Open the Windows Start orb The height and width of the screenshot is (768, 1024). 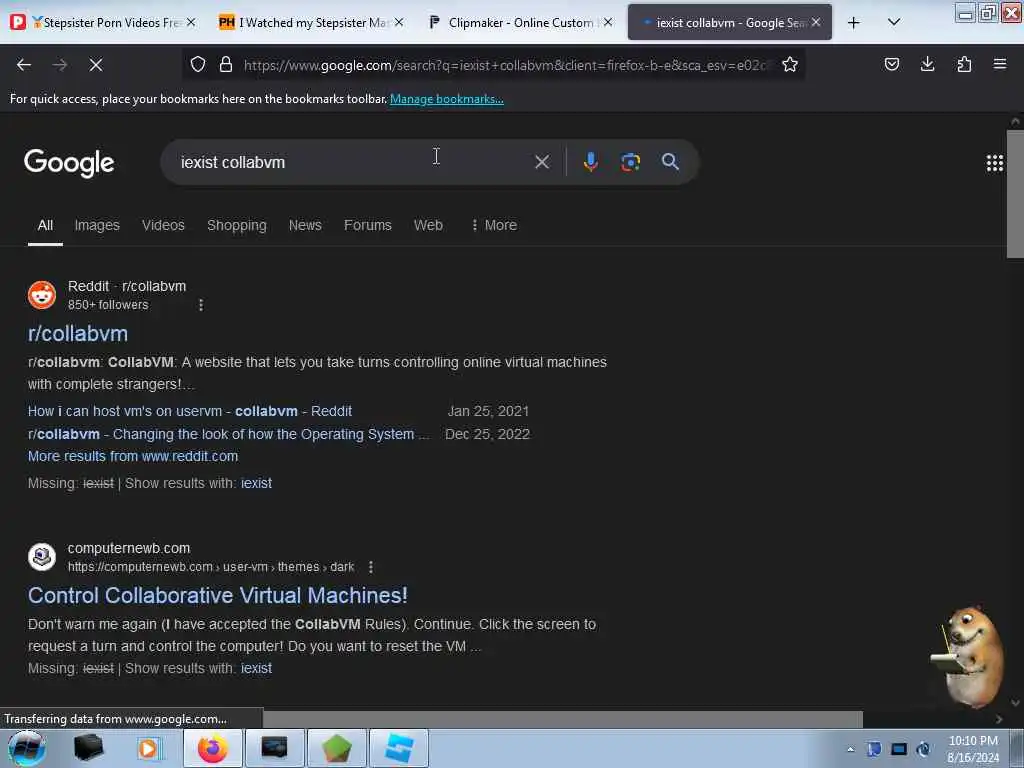[27, 748]
